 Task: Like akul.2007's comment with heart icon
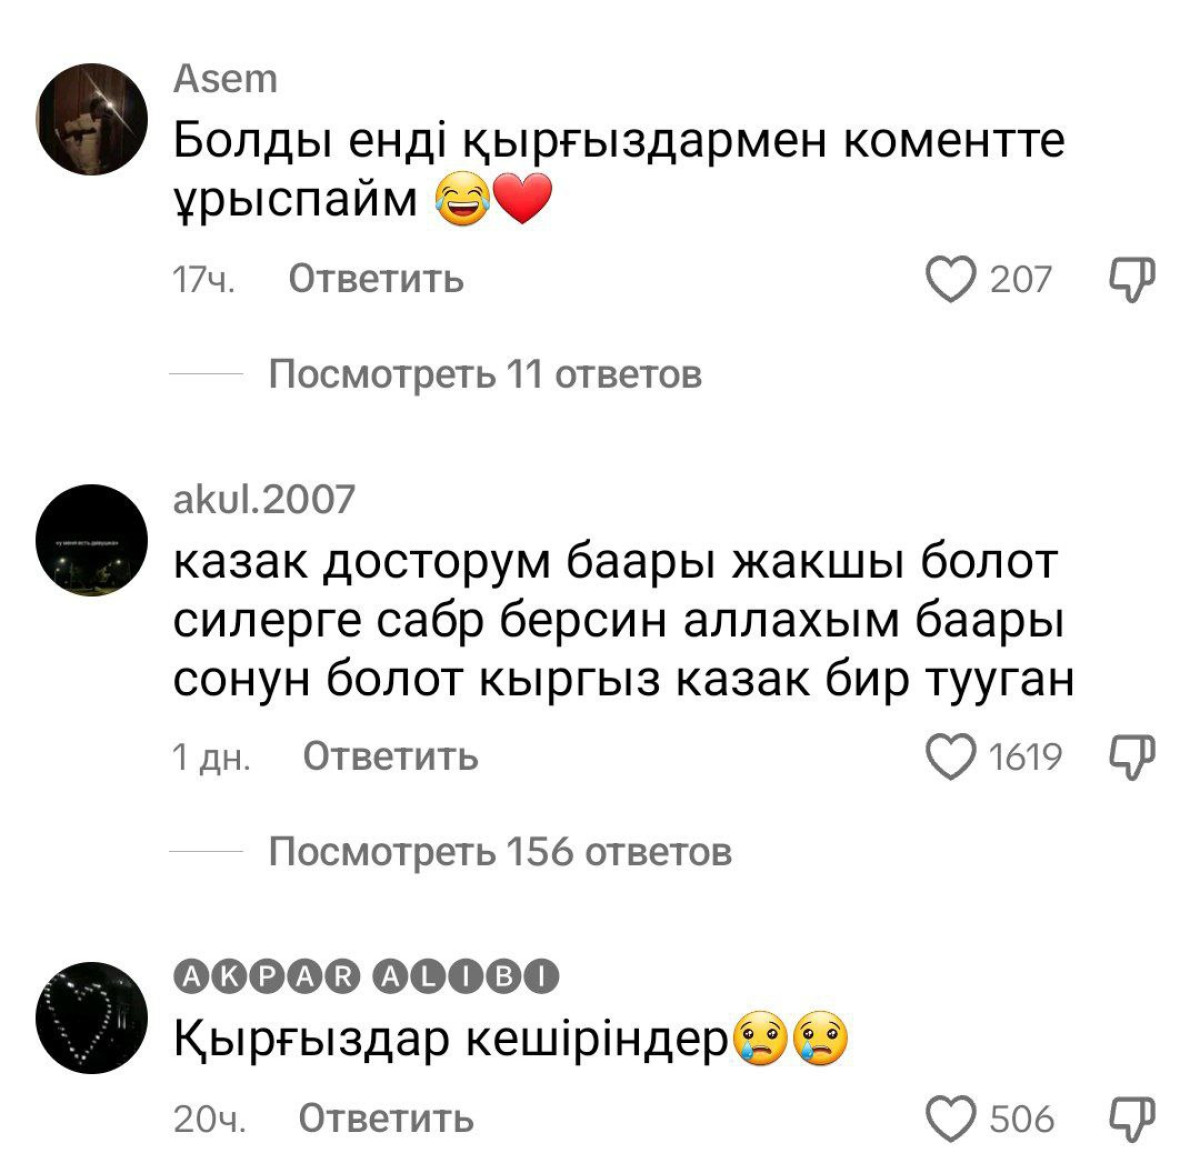(950, 757)
